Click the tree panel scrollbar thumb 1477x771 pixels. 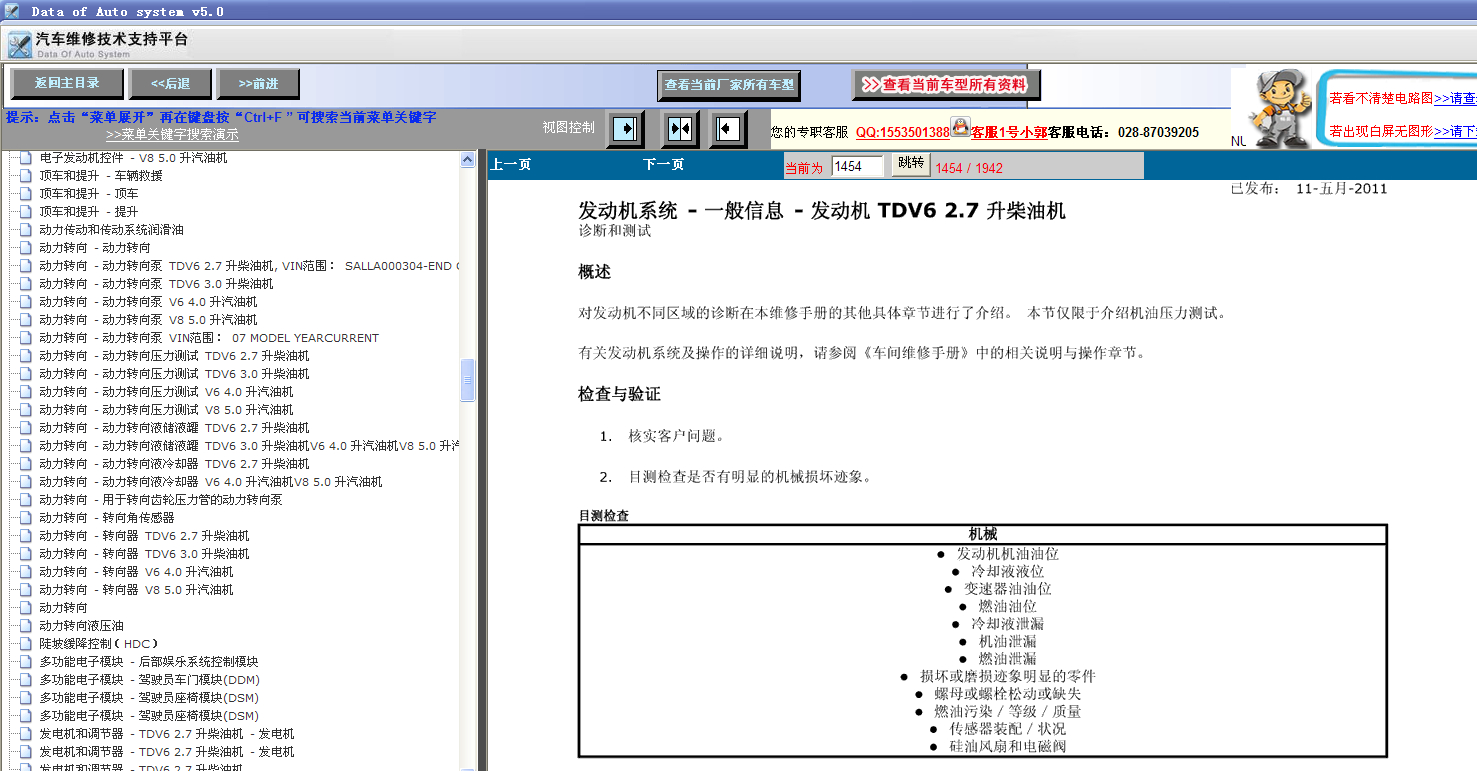(468, 380)
